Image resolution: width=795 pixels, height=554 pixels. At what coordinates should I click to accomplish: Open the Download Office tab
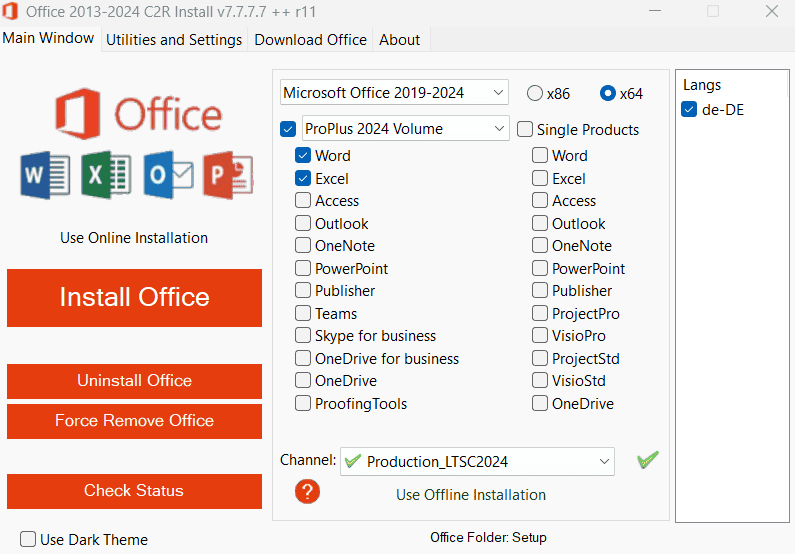(x=310, y=40)
